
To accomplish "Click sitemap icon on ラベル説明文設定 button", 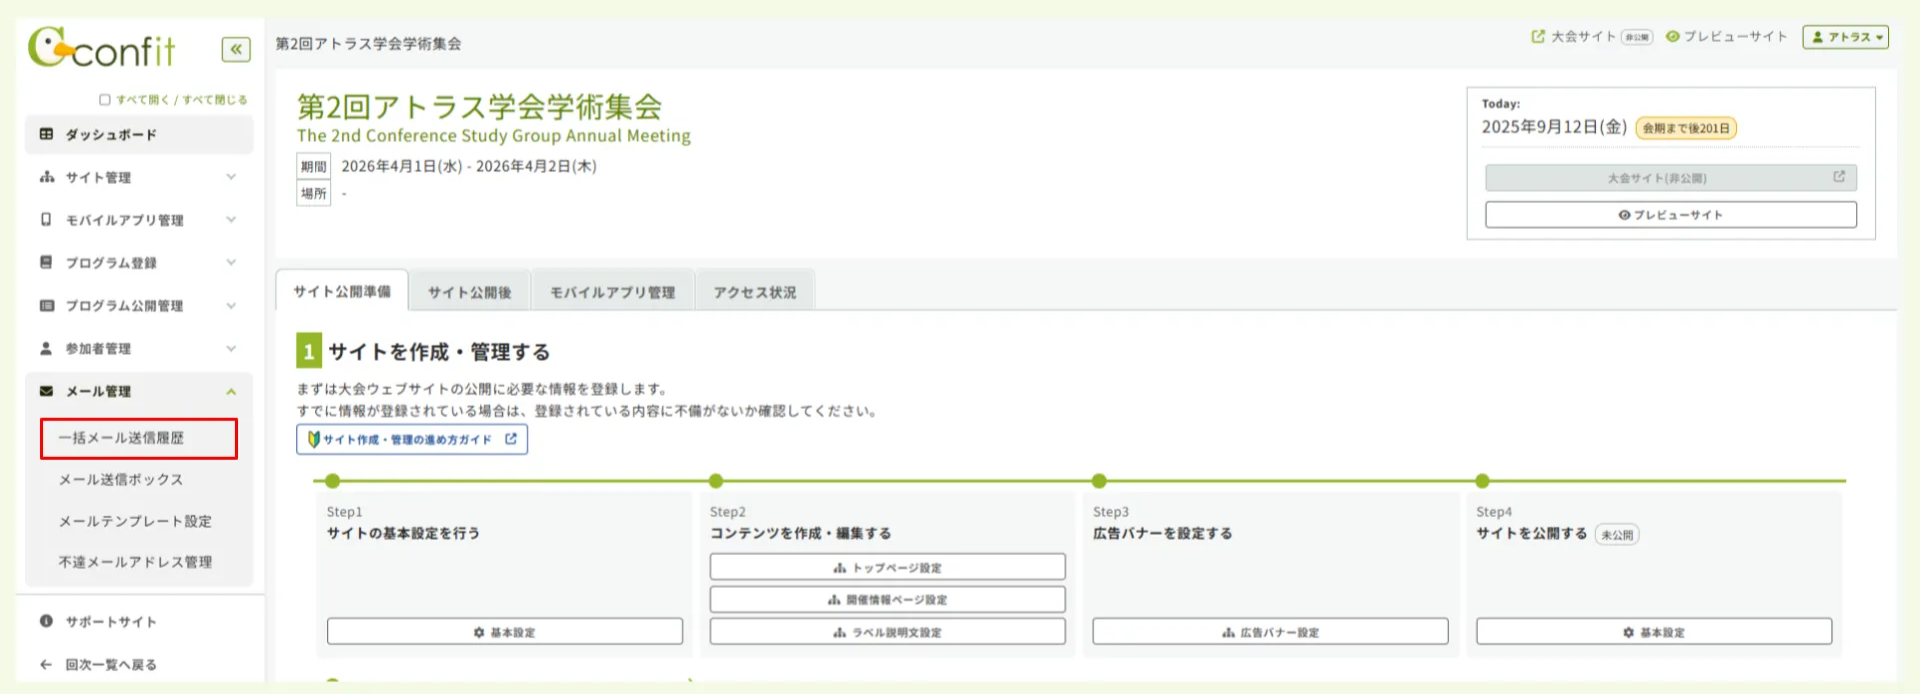I will 840,632.
